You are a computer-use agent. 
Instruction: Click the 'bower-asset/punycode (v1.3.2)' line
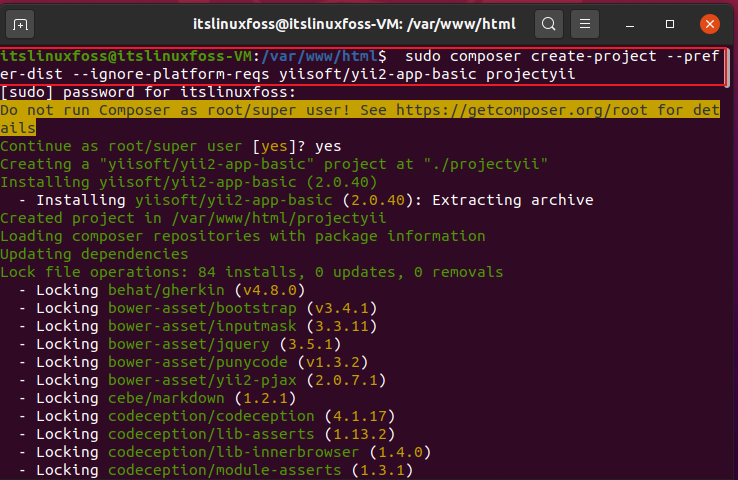point(193,362)
